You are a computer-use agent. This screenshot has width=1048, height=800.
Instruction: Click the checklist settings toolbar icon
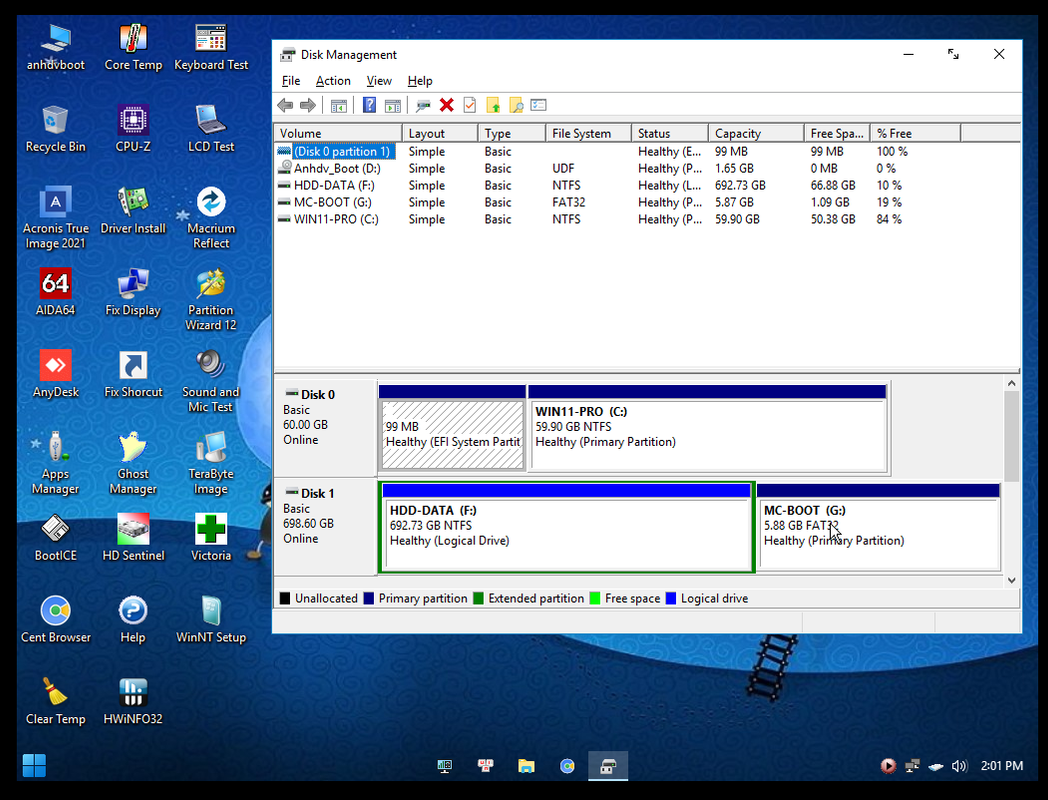539,105
